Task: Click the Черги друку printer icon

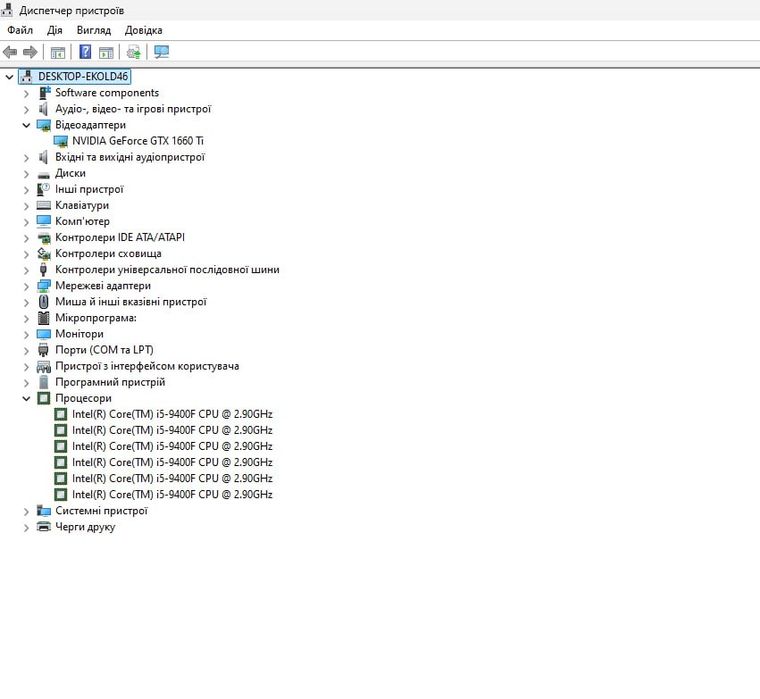Action: (44, 527)
